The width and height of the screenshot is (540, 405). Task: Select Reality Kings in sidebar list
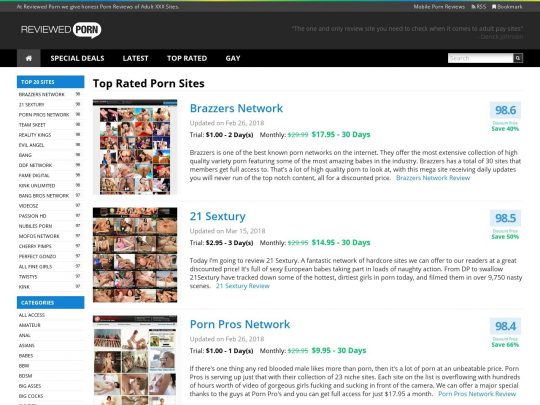(35, 135)
